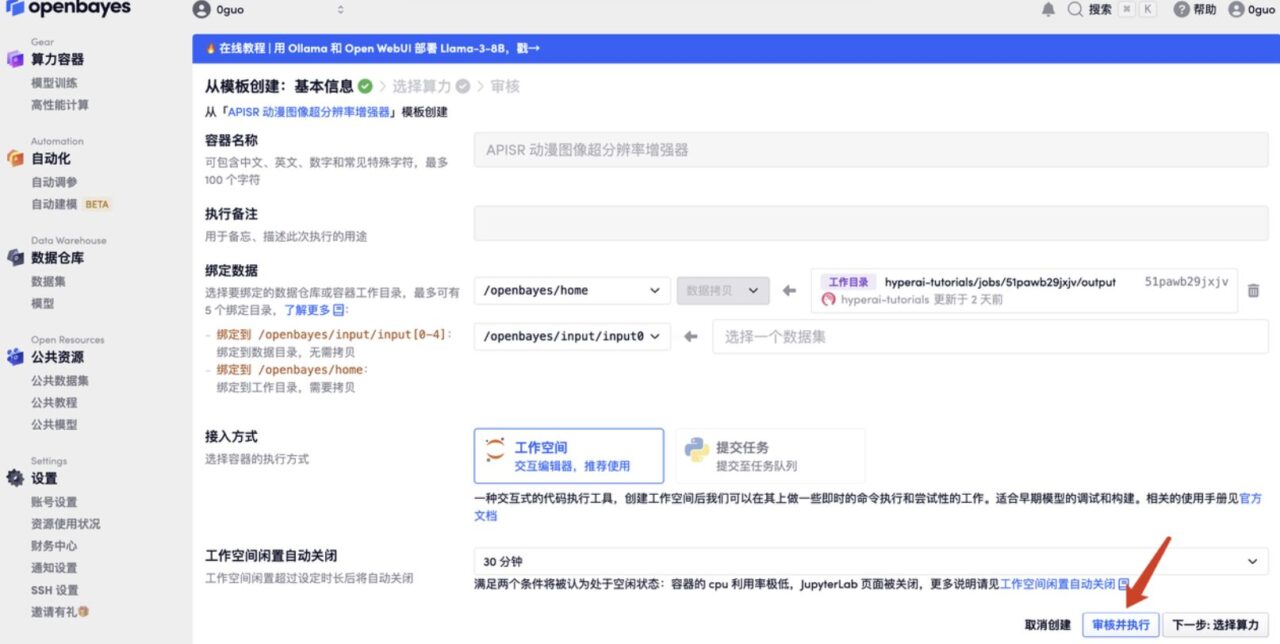Click the settings gear icon in sidebar

coord(15,478)
